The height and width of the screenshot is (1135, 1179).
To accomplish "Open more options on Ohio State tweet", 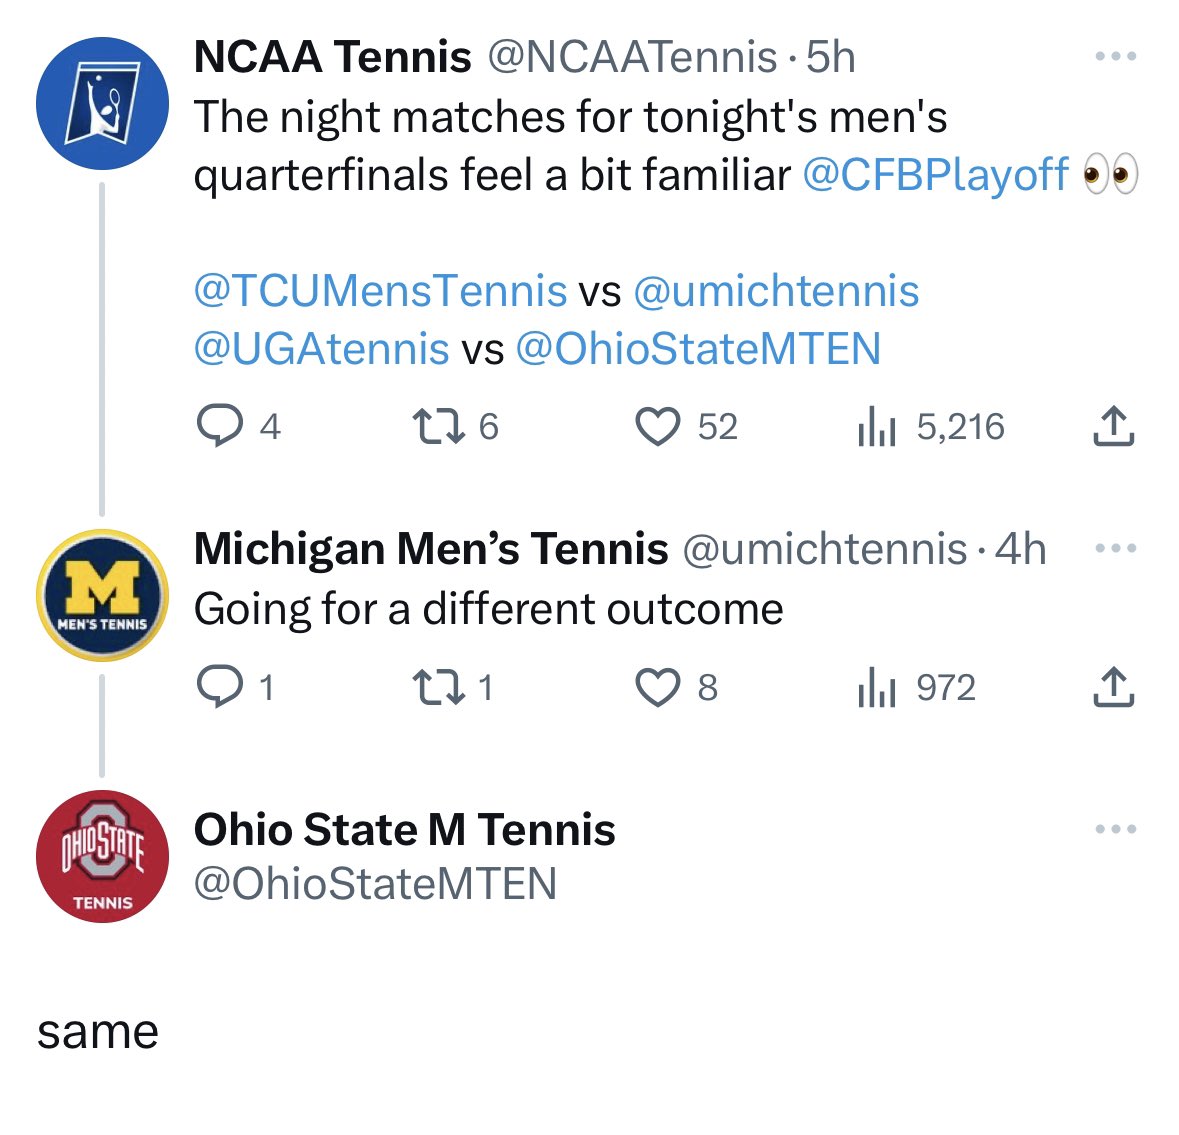I will 1116,829.
